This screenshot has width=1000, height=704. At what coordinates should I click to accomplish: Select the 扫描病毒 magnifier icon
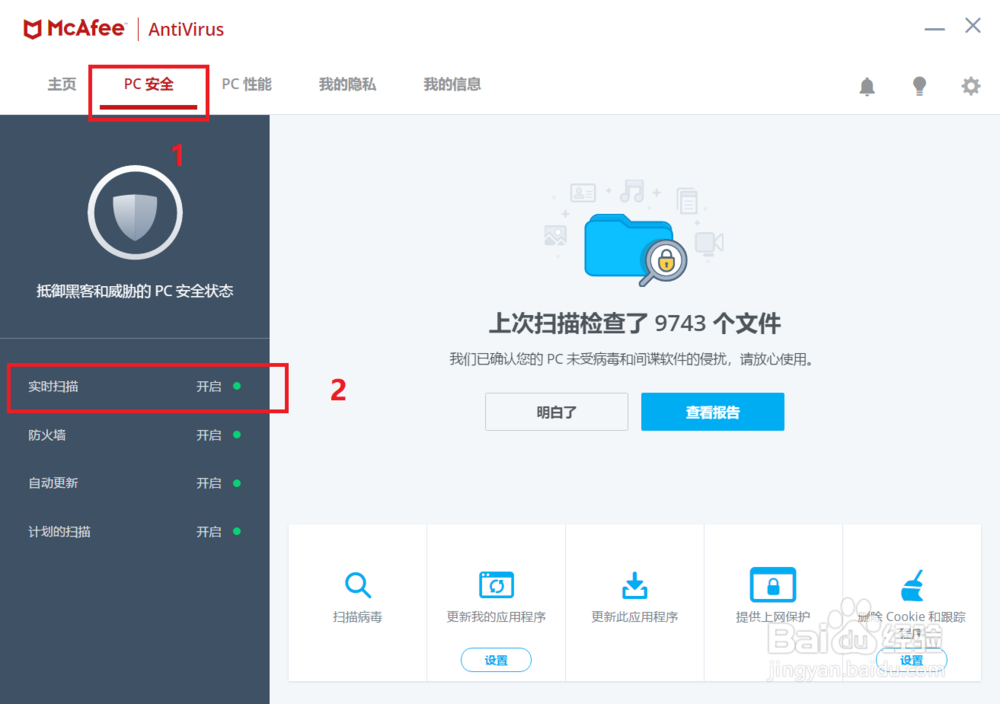point(357,585)
